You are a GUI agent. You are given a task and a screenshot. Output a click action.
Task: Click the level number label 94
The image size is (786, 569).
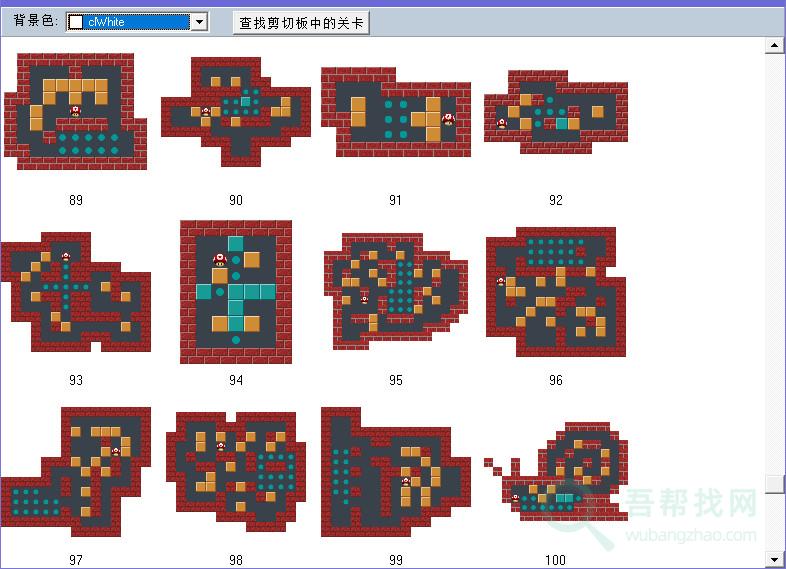(x=236, y=380)
